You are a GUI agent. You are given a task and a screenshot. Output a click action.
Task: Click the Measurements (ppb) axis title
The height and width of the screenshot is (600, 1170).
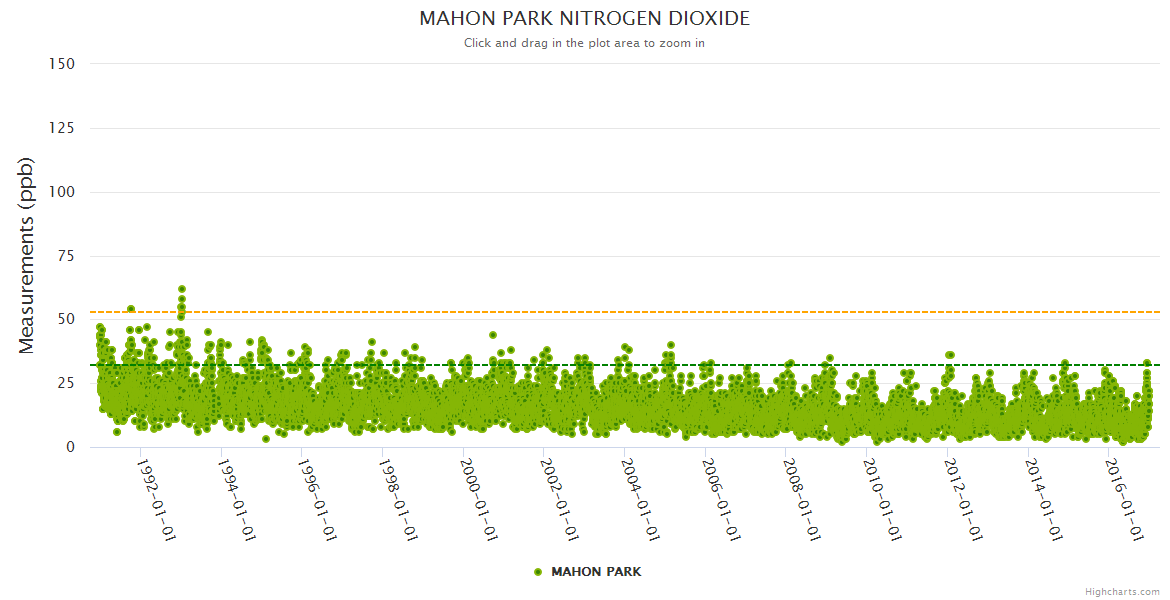tap(27, 255)
